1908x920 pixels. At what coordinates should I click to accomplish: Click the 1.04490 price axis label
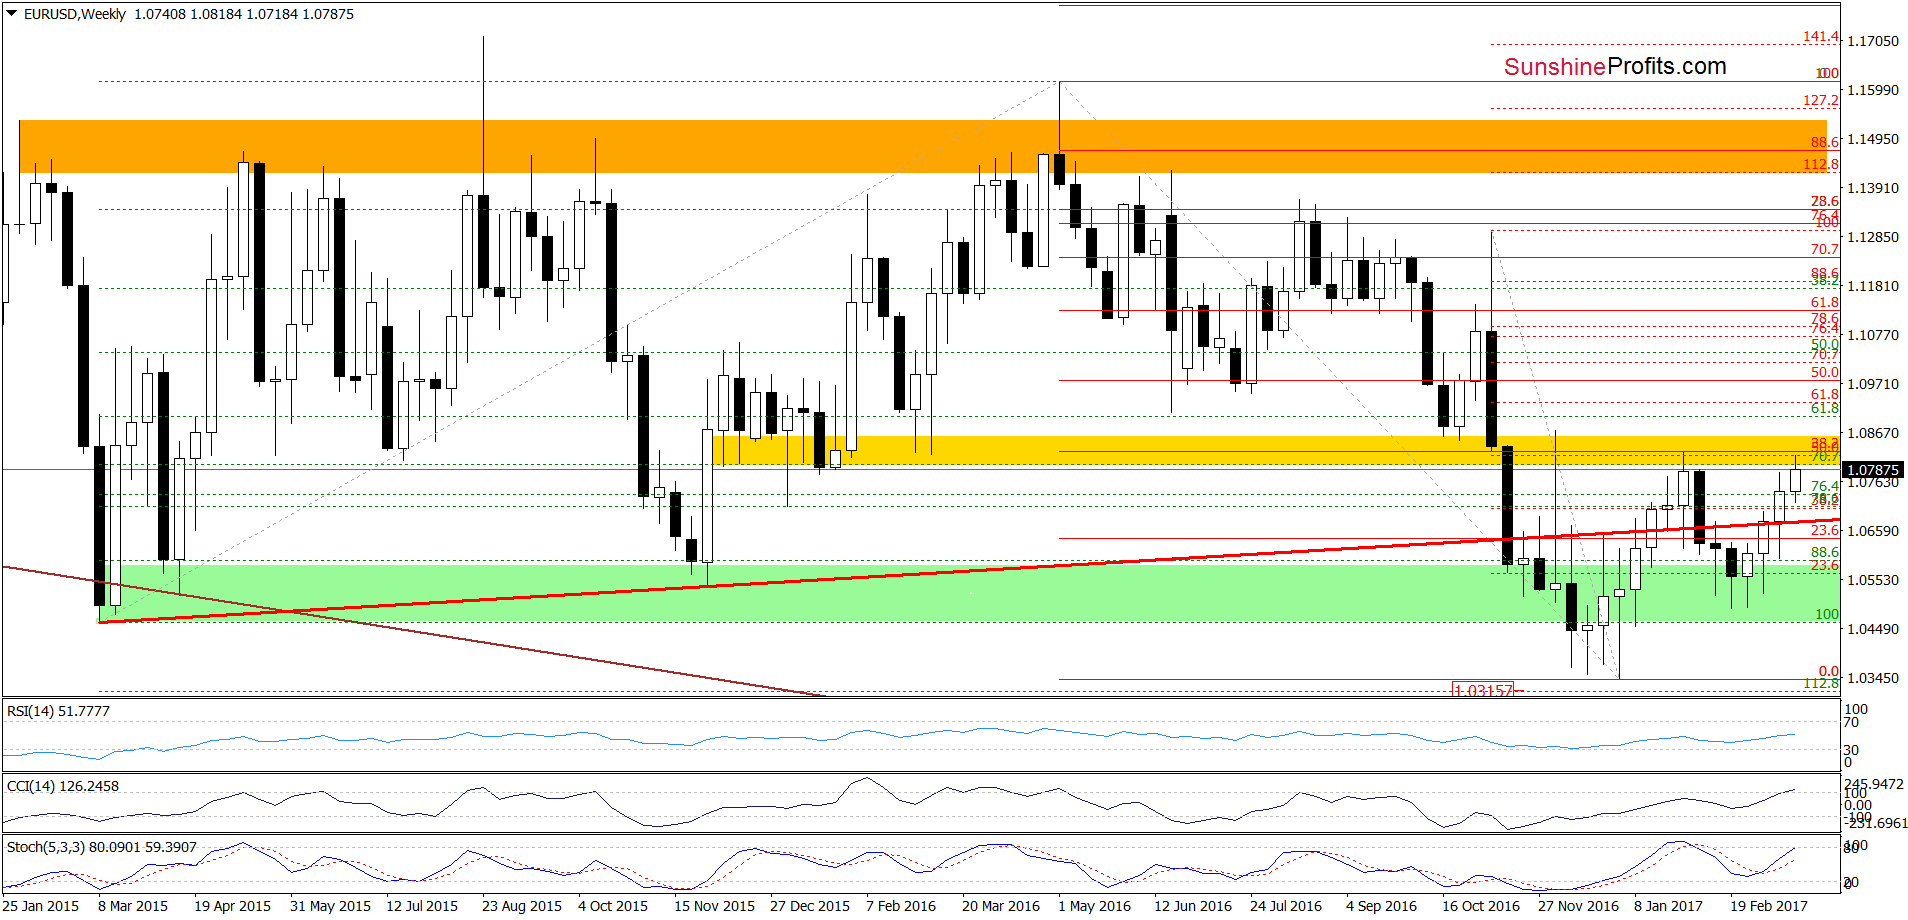click(1873, 629)
